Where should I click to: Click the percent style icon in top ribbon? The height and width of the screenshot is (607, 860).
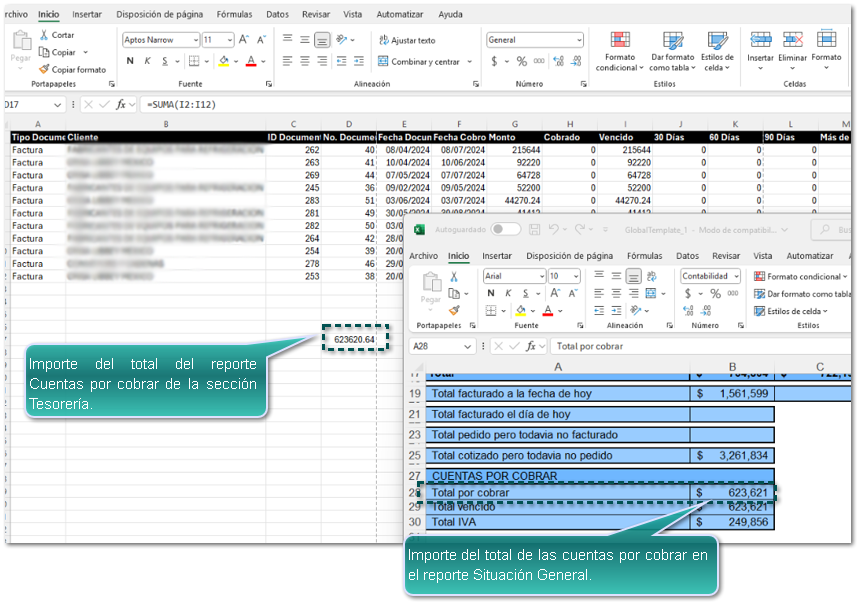pos(521,62)
